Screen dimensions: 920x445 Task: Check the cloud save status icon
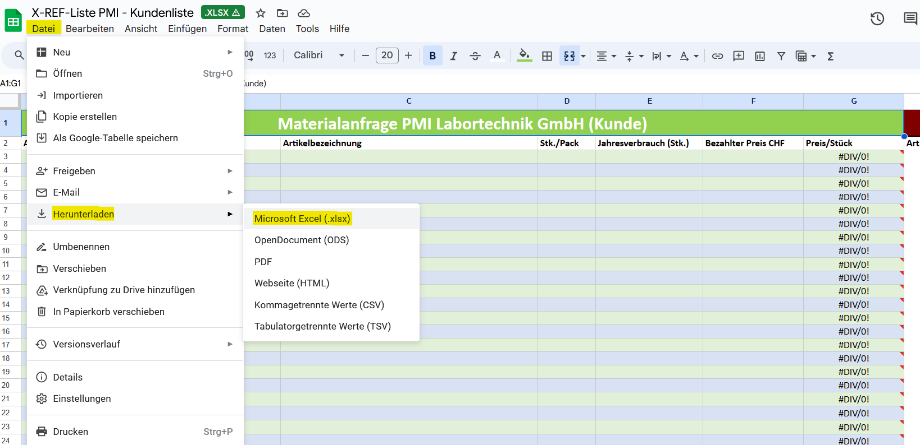(x=303, y=13)
